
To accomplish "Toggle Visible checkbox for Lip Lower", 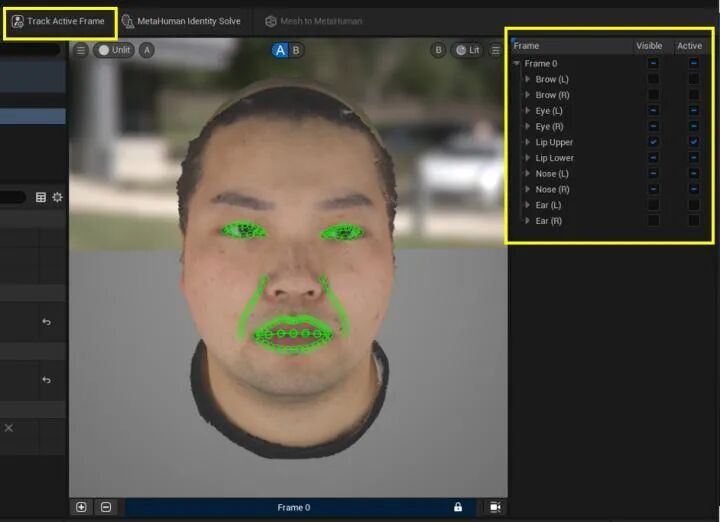I will tap(653, 157).
